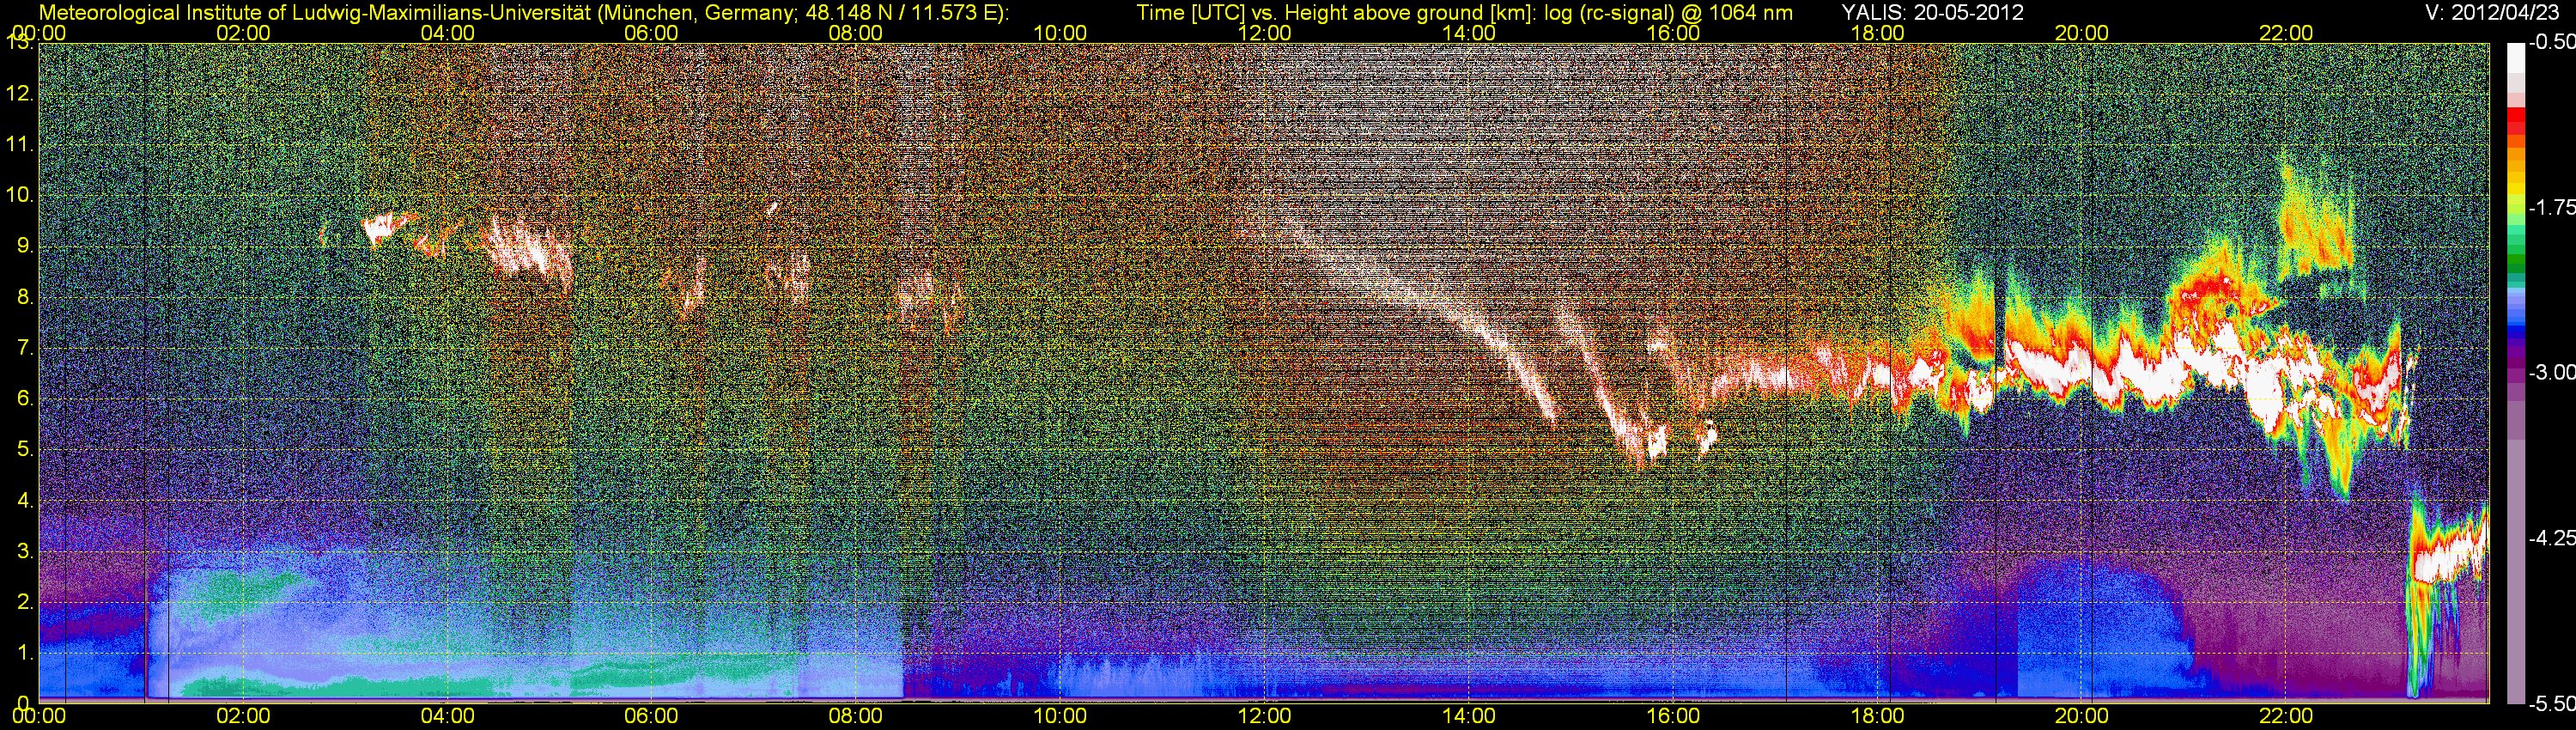The height and width of the screenshot is (730, 2576).
Task: Click the 11 km height axis label
Action: (x=20, y=145)
